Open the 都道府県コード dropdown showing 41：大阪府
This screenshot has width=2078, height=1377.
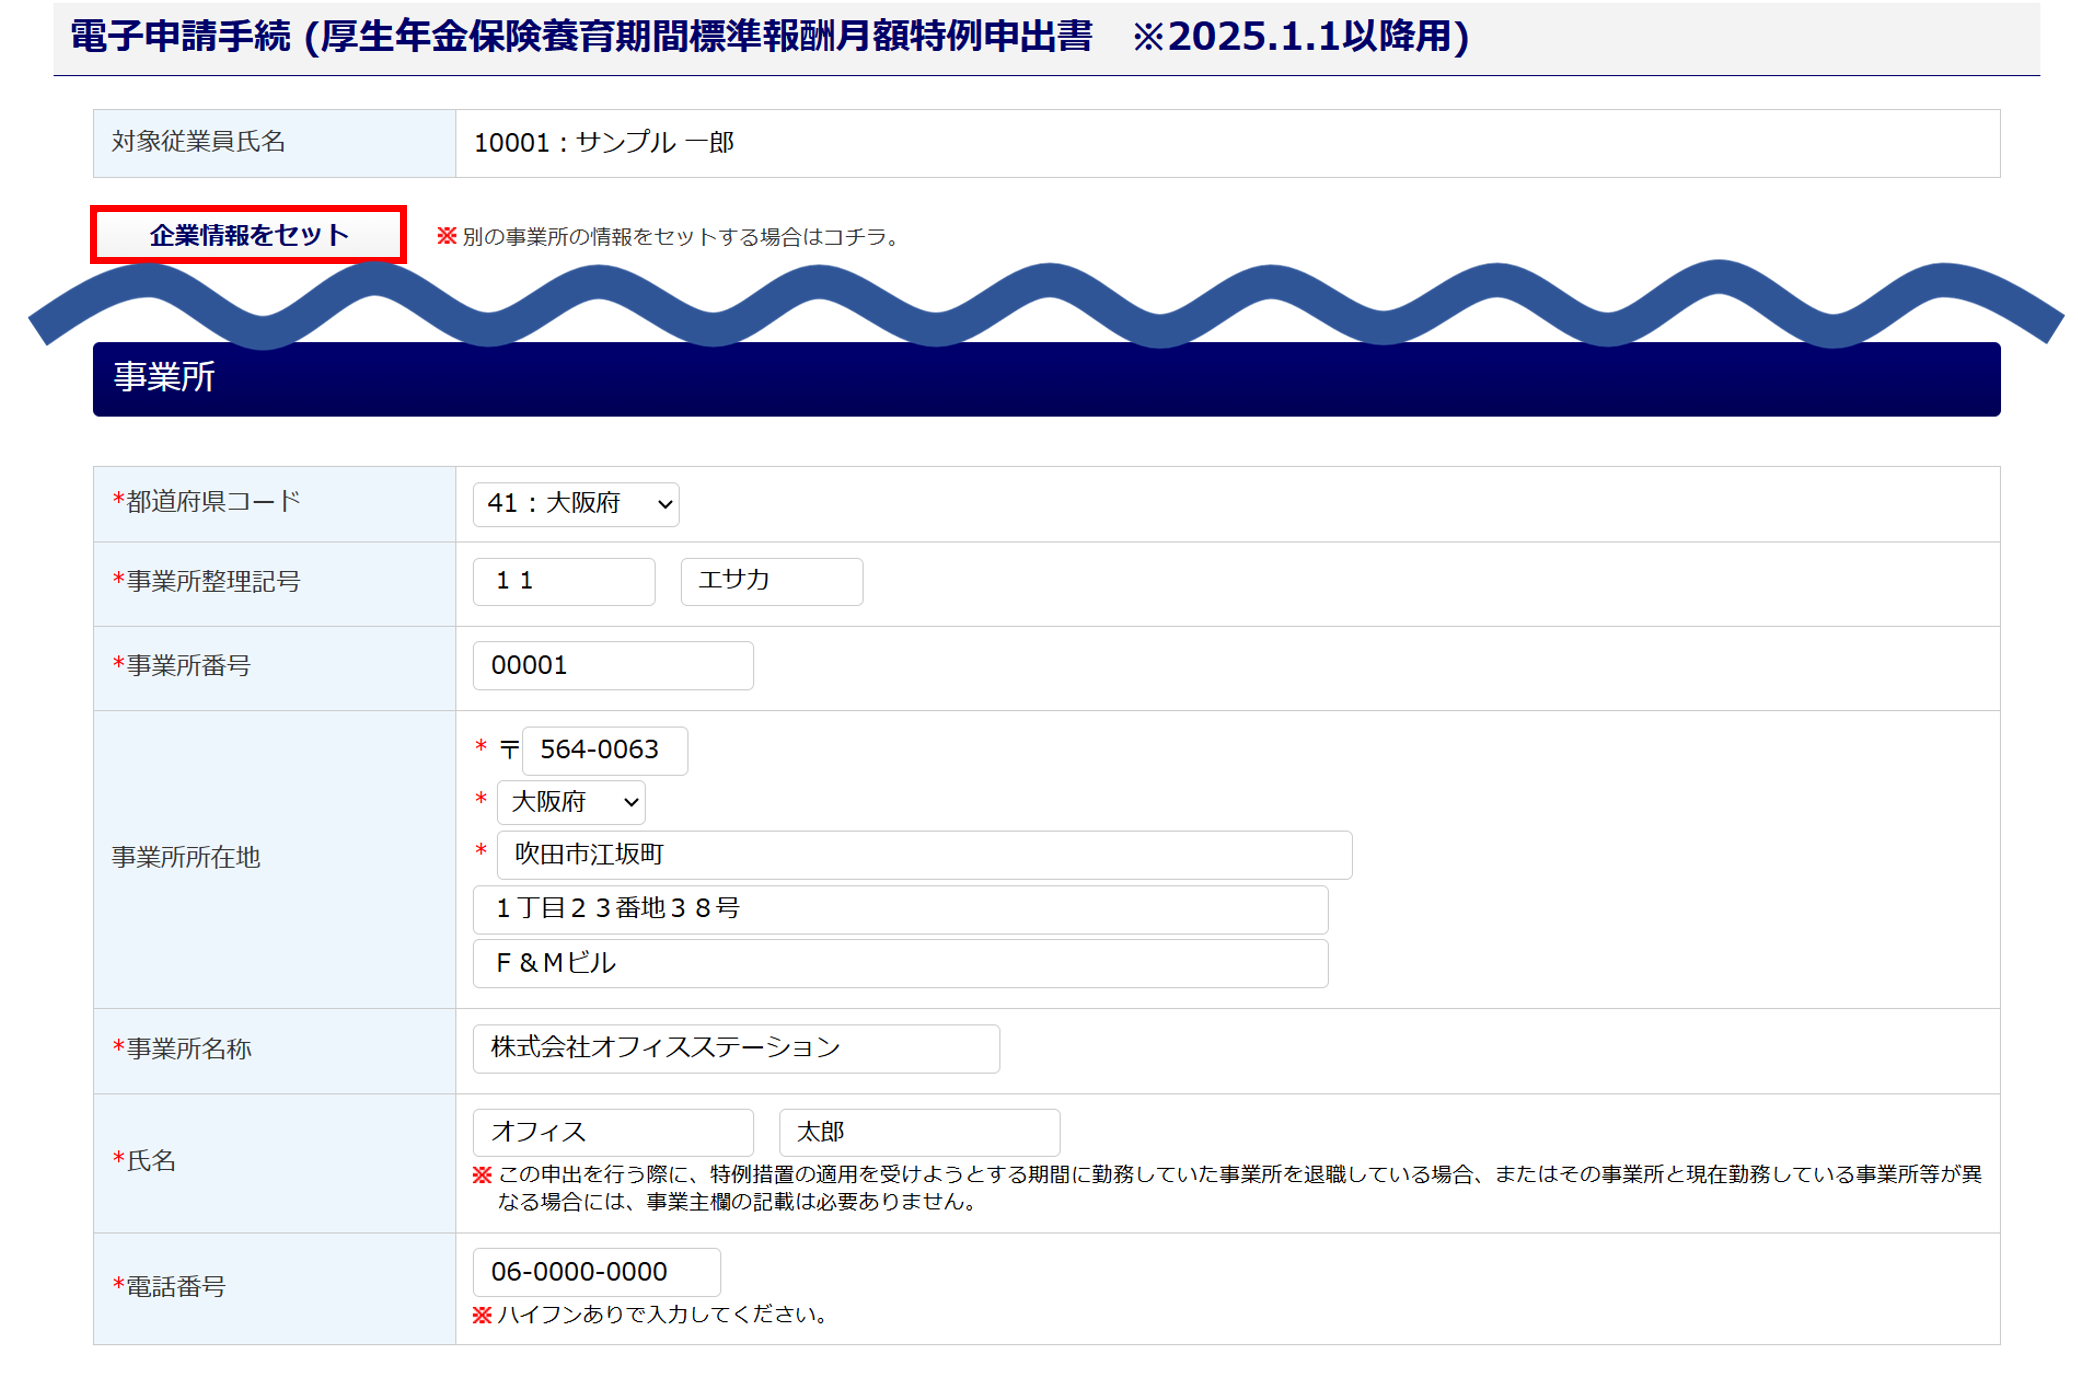coord(576,504)
